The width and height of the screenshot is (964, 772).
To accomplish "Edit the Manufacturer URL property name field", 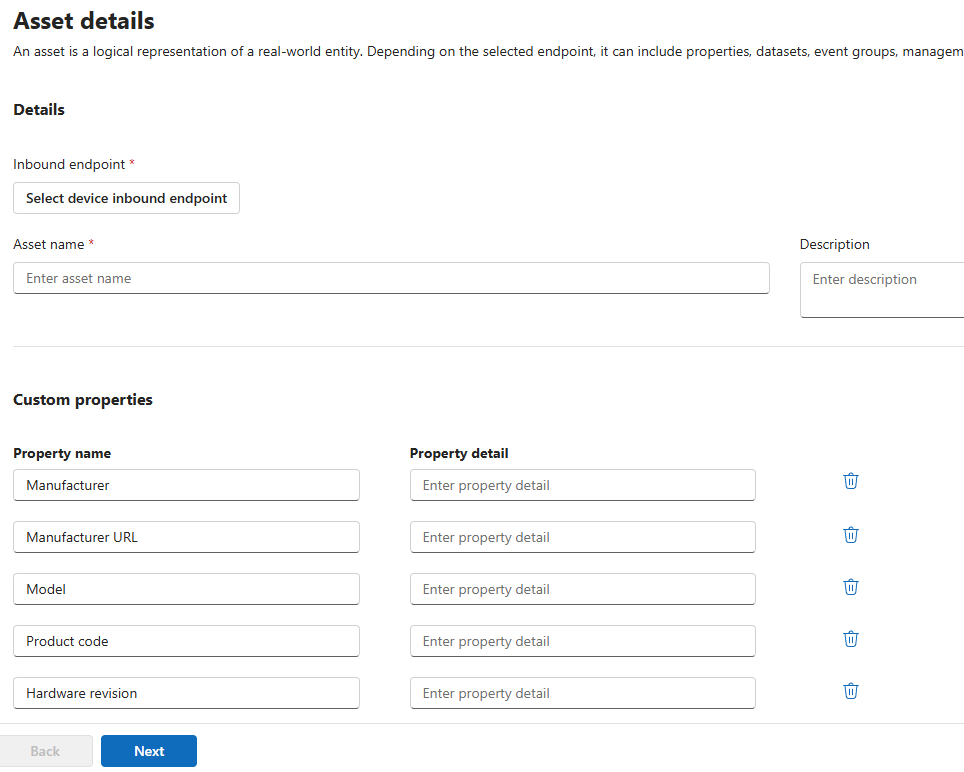I will pyautogui.click(x=186, y=537).
